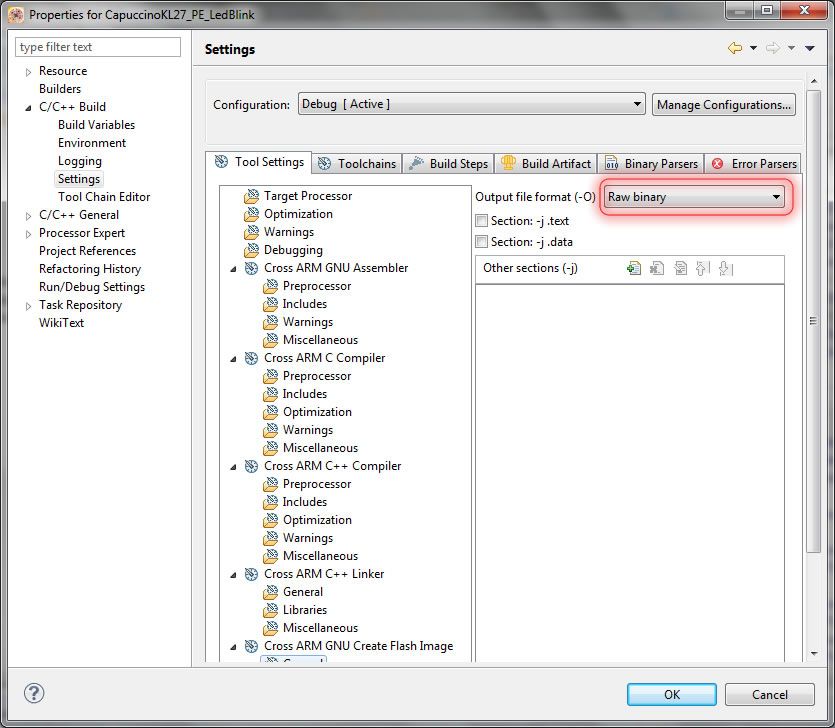The height and width of the screenshot is (728, 835).
Task: Click the Toolchains tab icon
Action: [x=324, y=163]
